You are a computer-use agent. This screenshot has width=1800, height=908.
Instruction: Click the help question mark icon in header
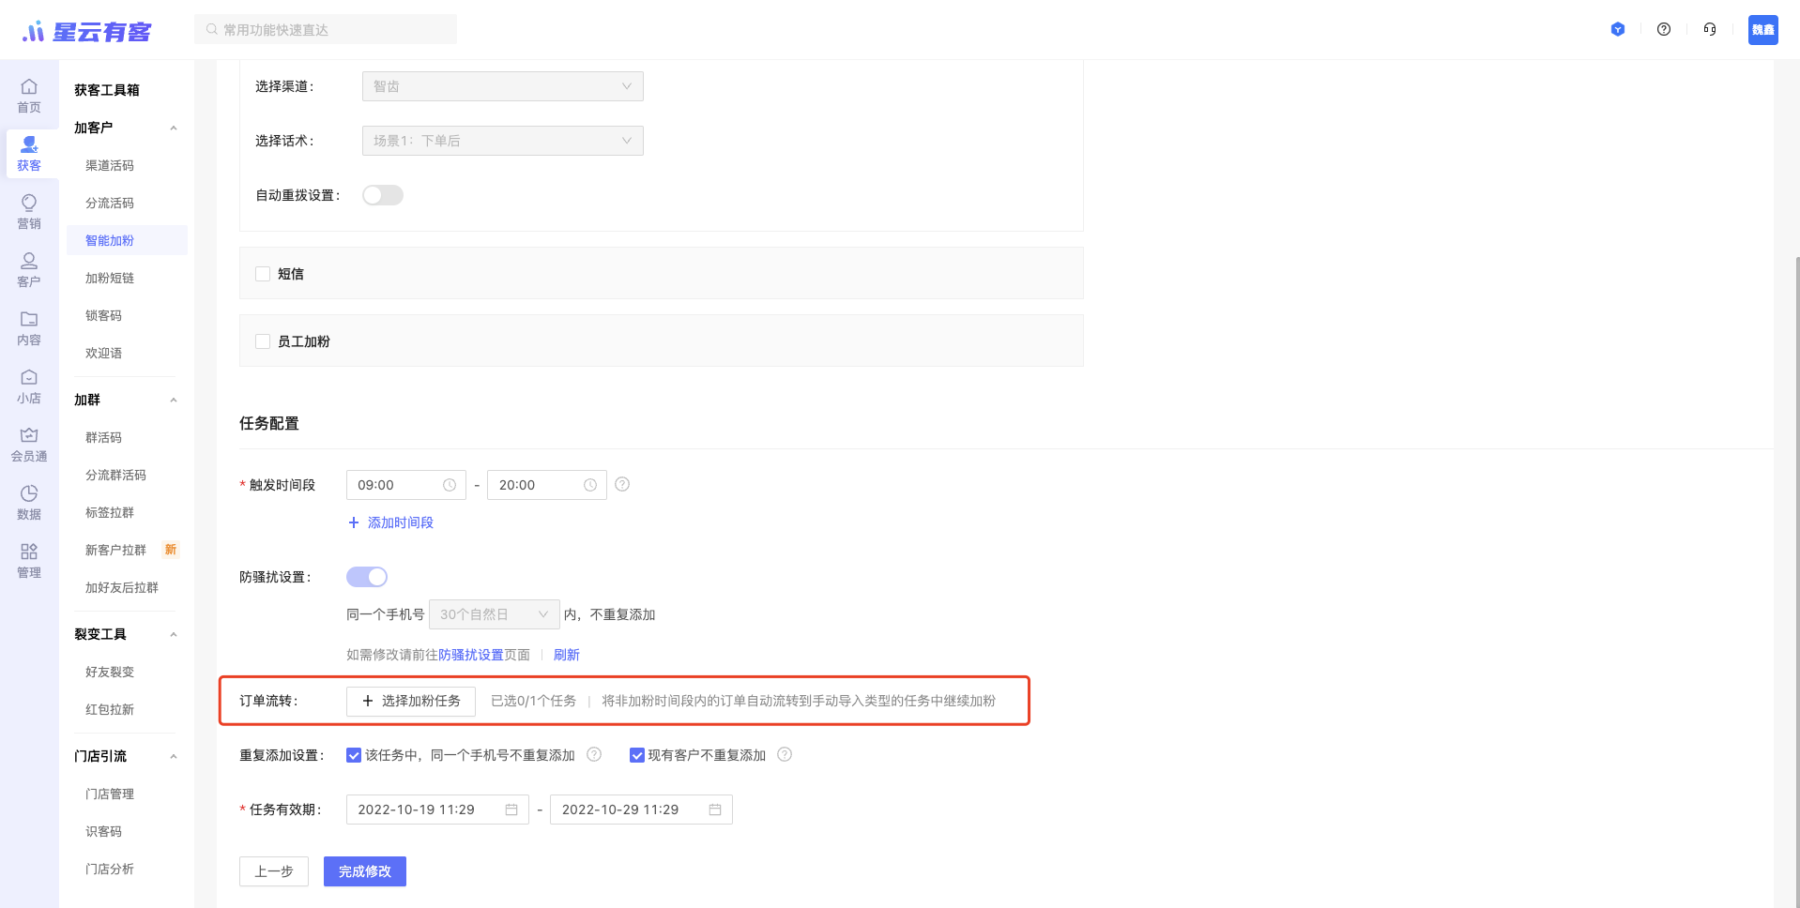[x=1663, y=30]
